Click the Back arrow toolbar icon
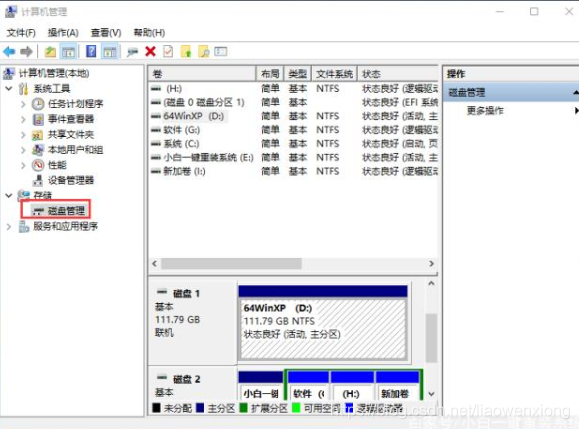Screen dimensions: 579x429 9,51
